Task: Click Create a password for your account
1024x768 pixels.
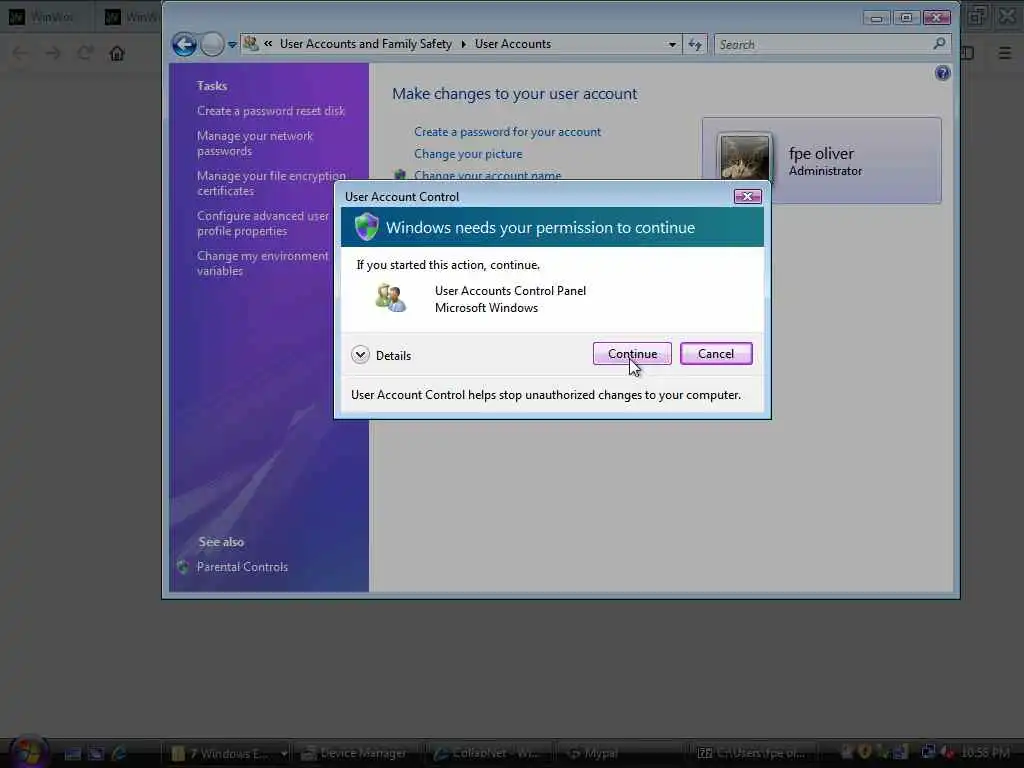Action: pyautogui.click(x=507, y=132)
